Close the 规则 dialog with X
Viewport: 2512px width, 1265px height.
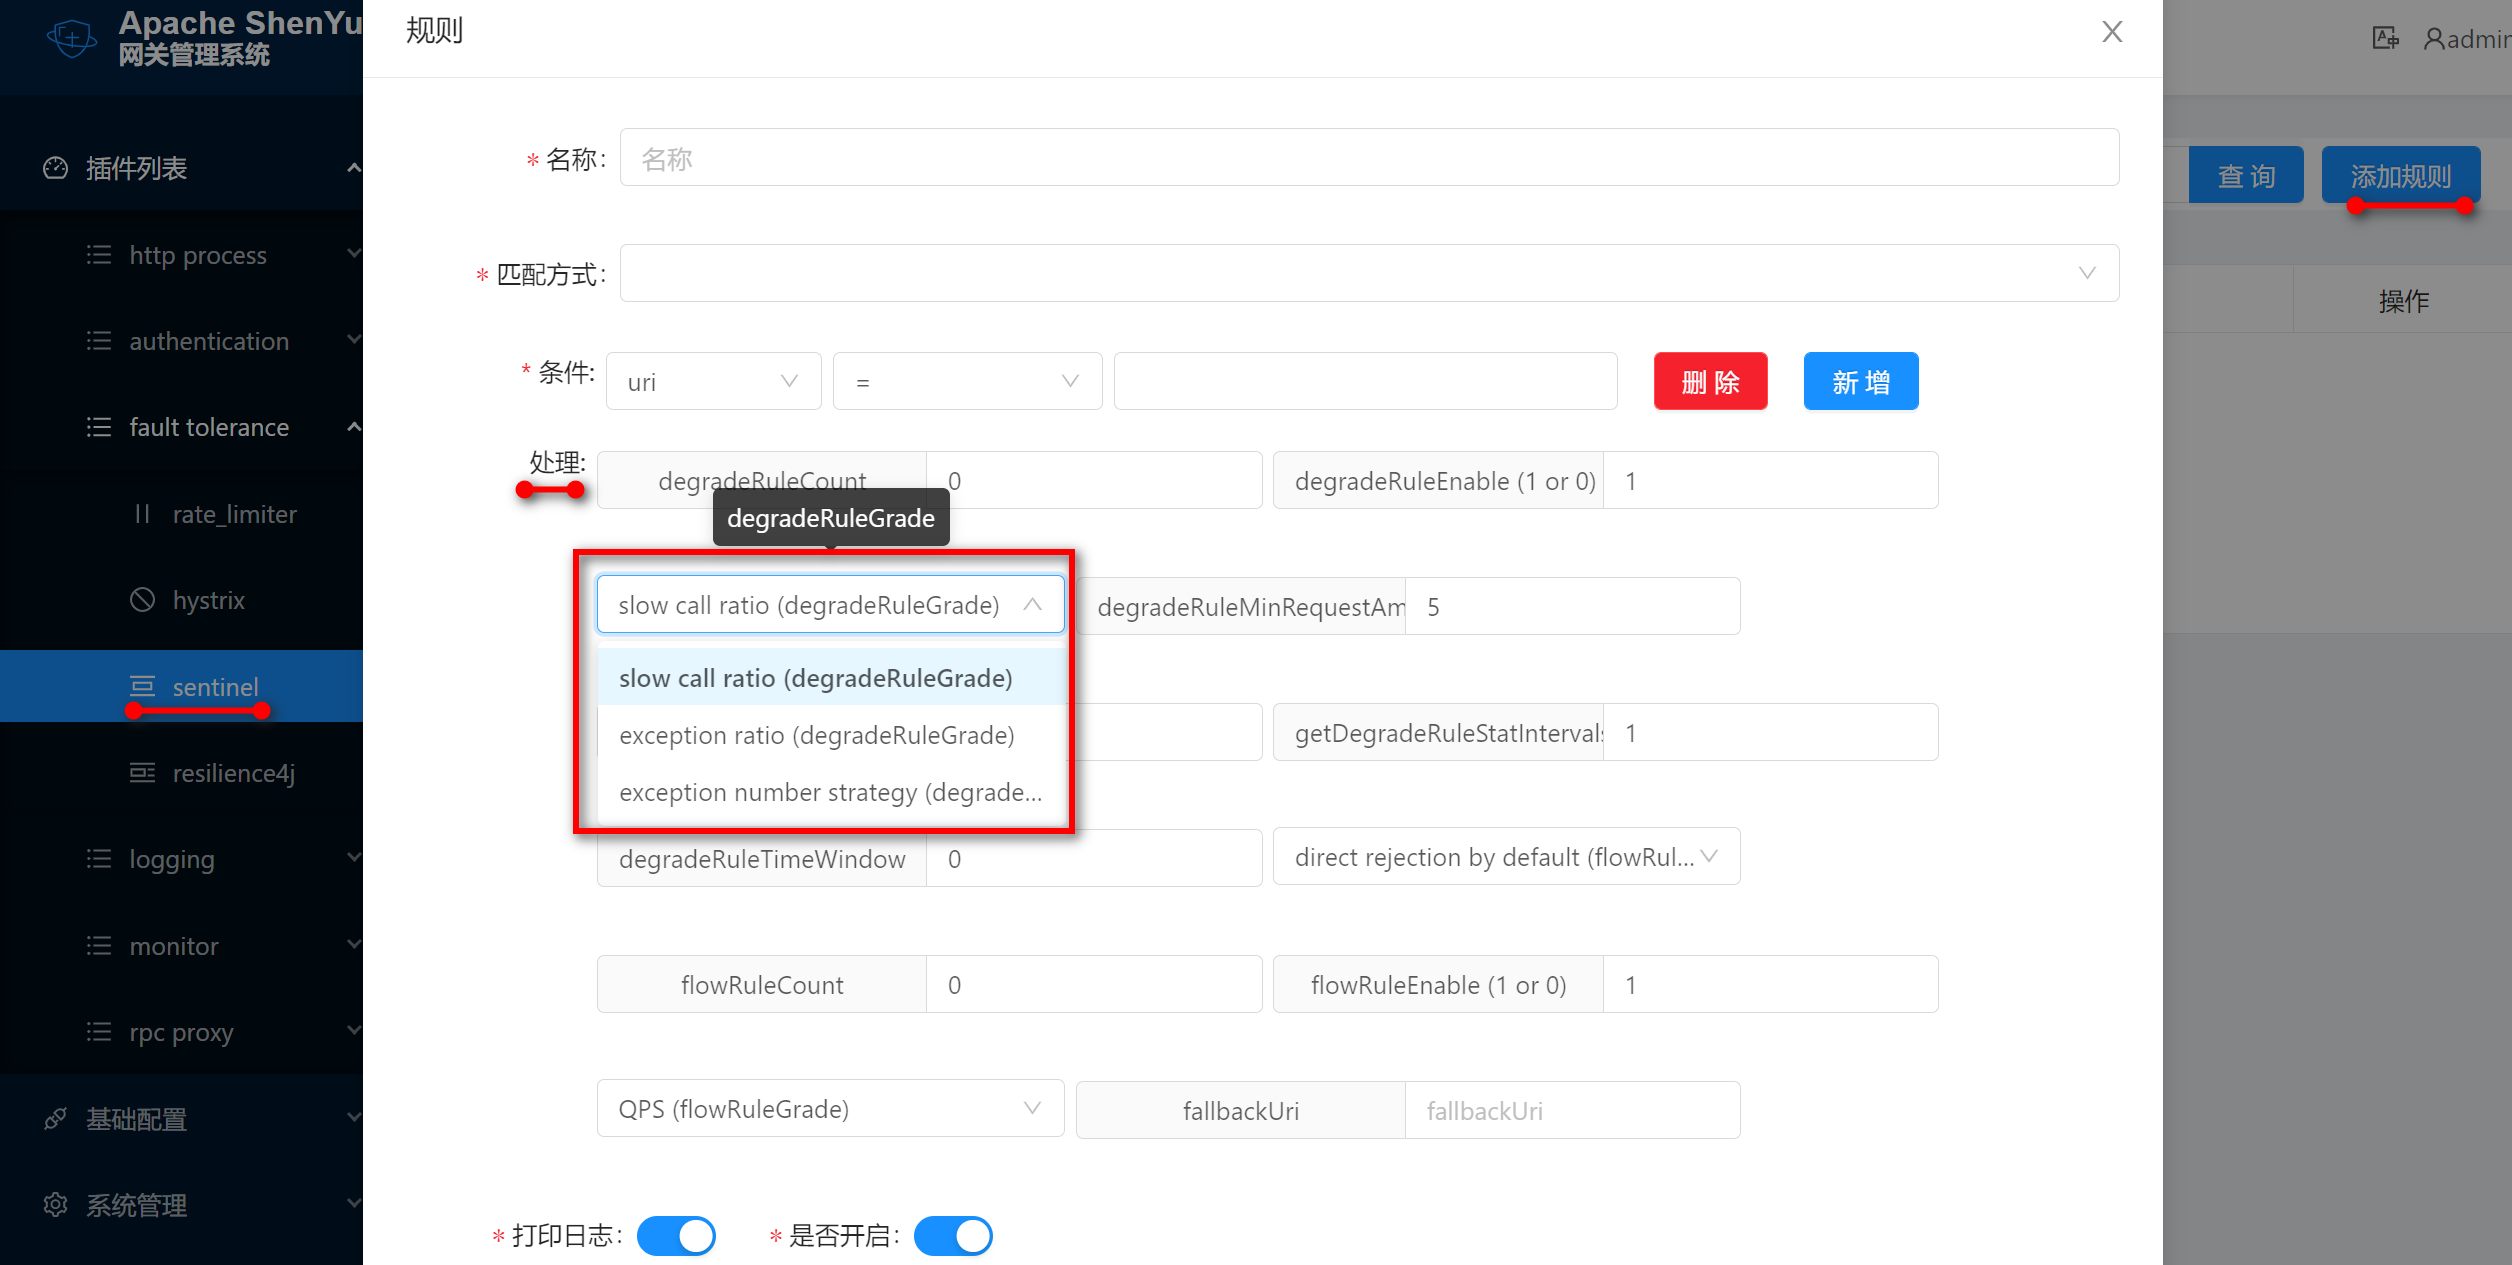(2112, 32)
